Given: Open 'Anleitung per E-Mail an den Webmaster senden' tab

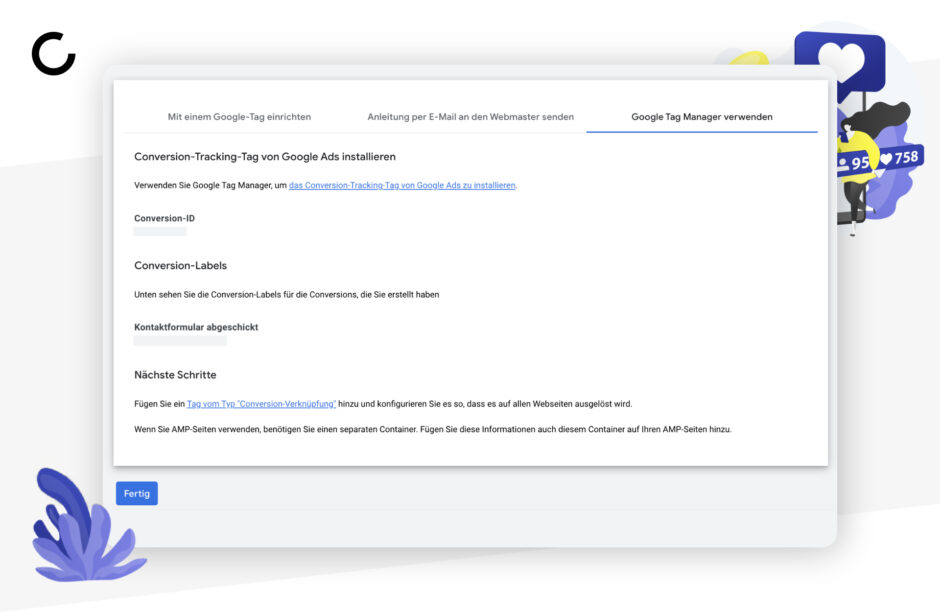Looking at the screenshot, I should (x=471, y=117).
